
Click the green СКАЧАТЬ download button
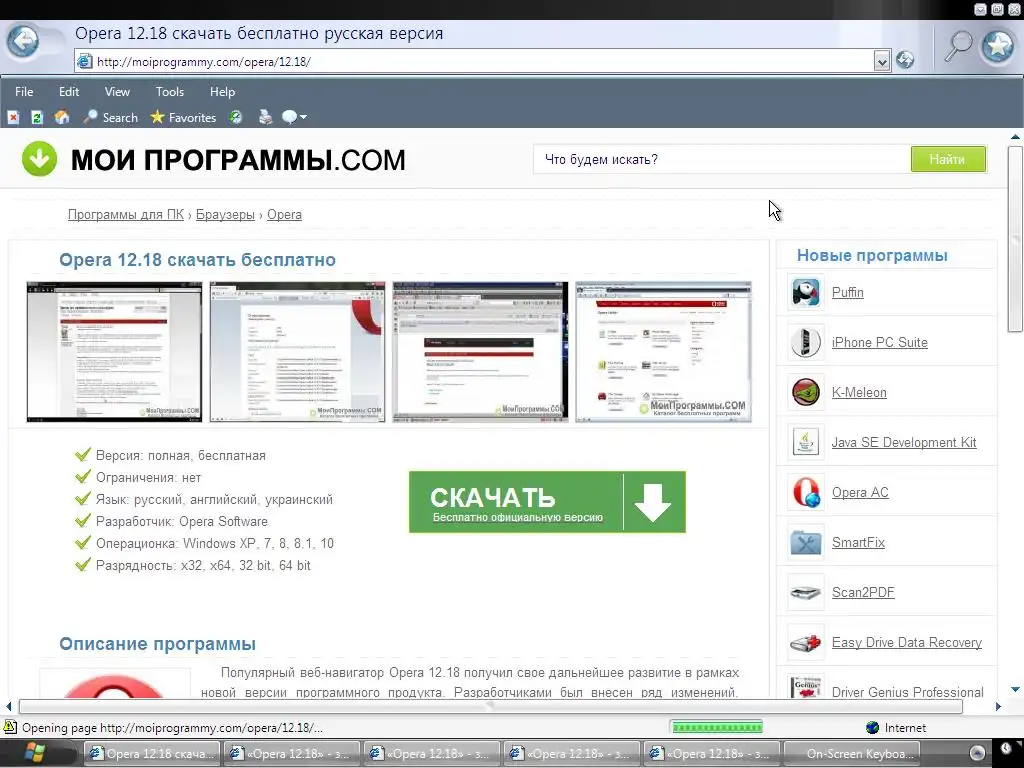tap(547, 502)
